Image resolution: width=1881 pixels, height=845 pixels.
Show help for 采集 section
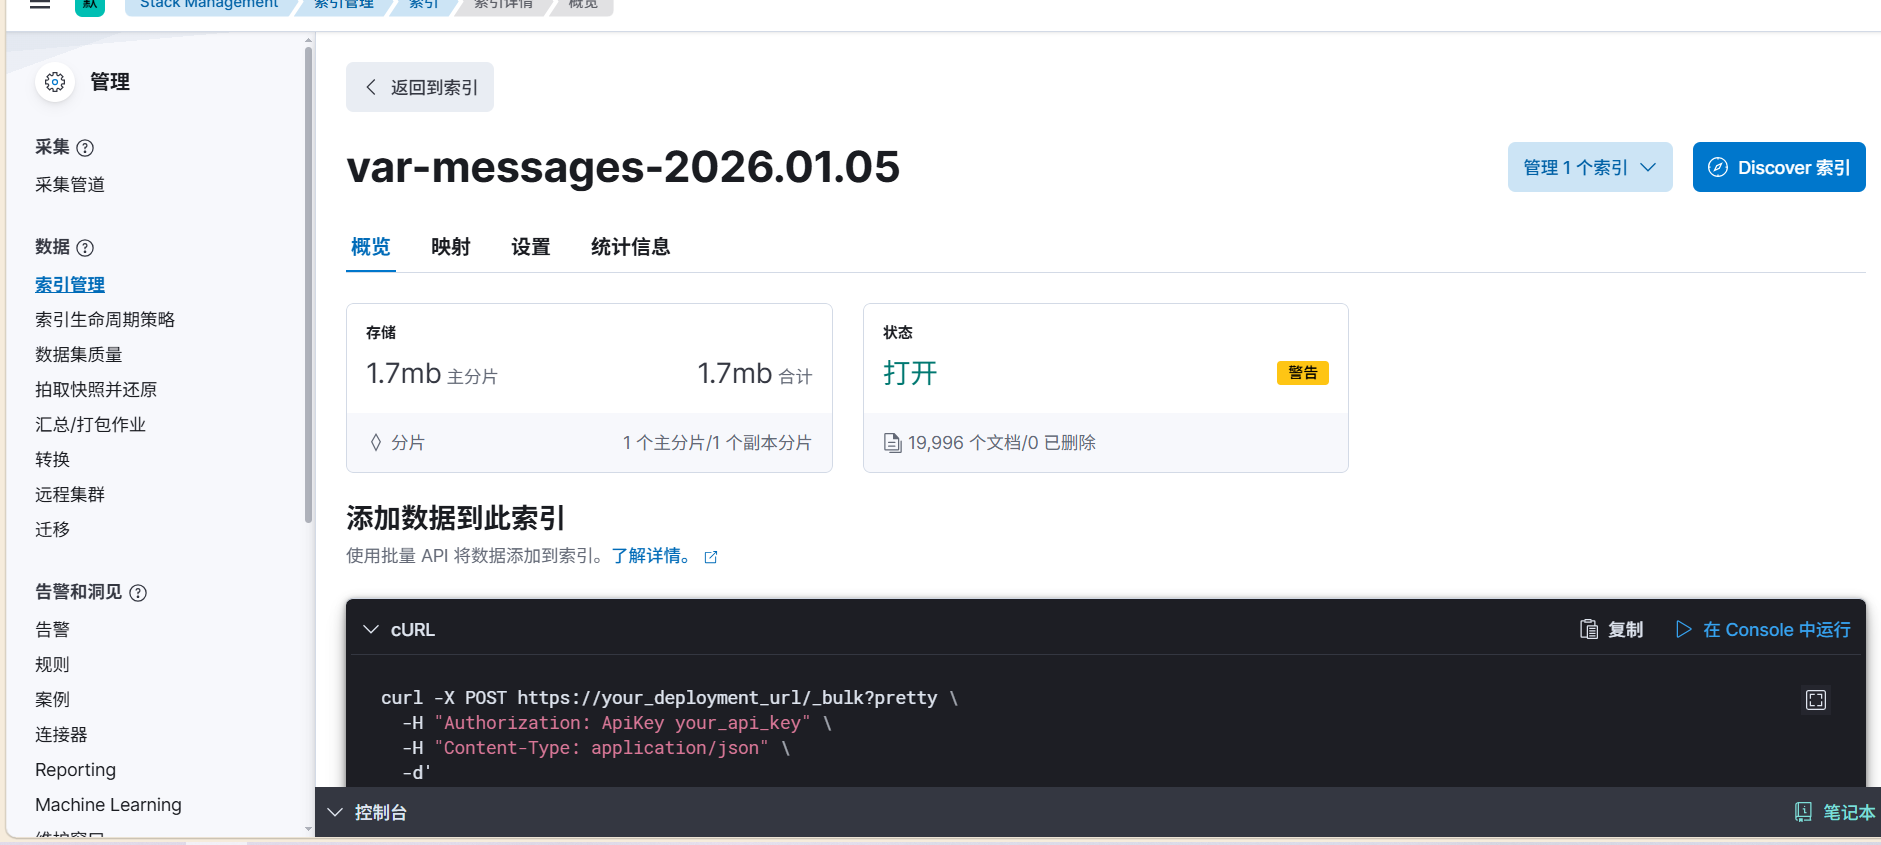coord(86,148)
